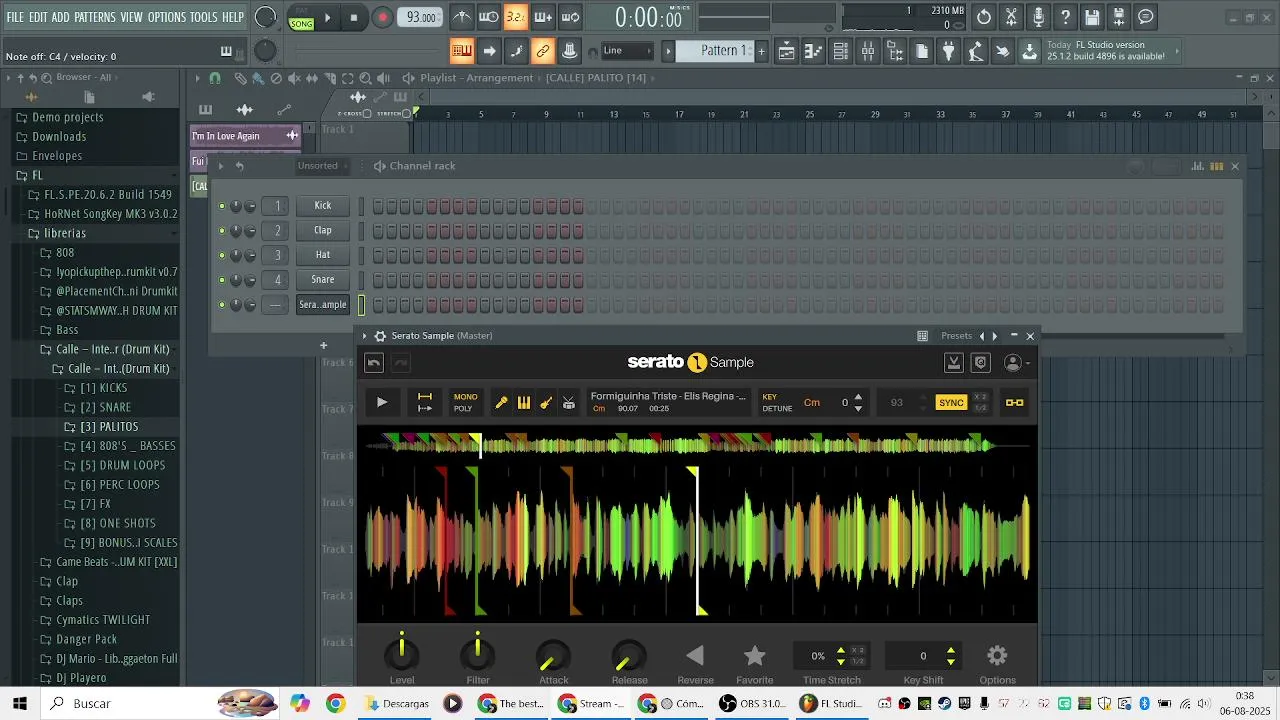Click the Favorite star icon
The width and height of the screenshot is (1280, 720).
pyautogui.click(x=755, y=656)
